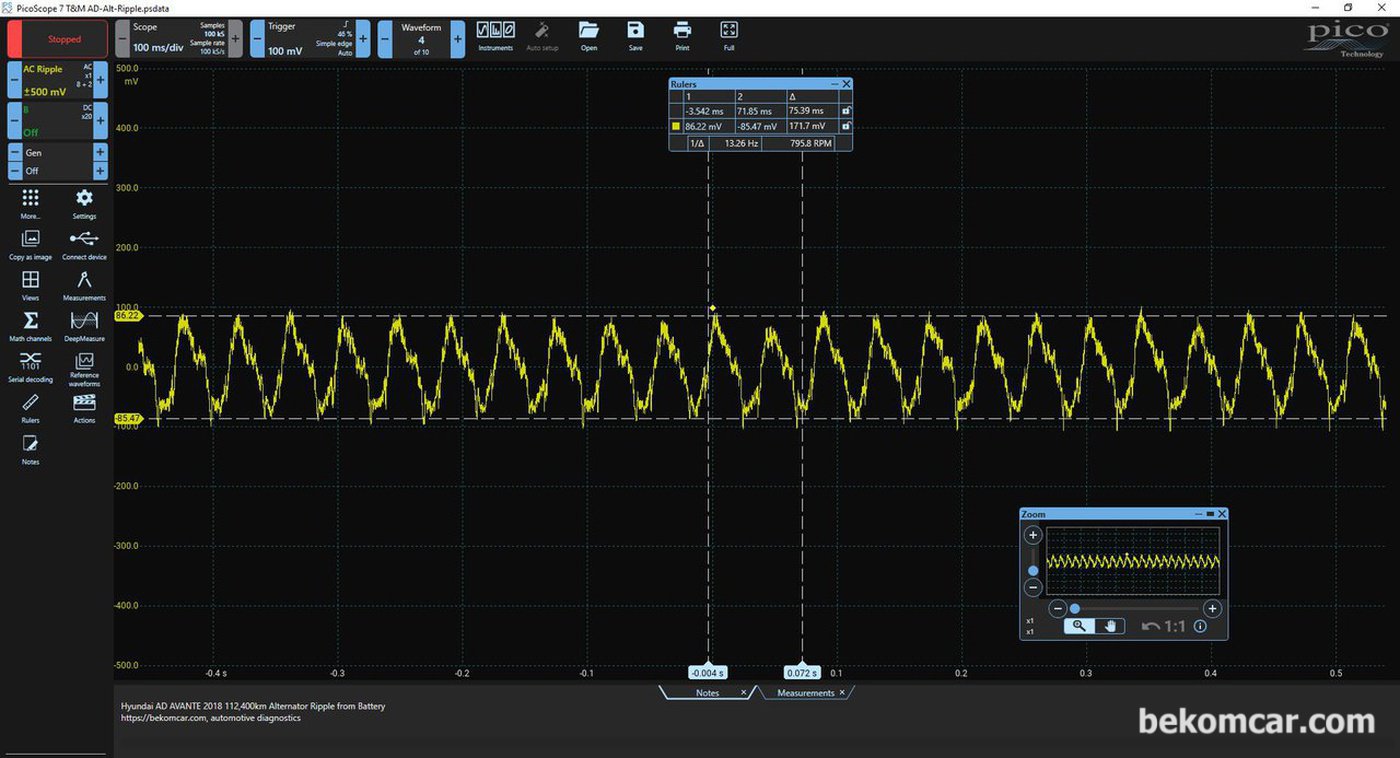This screenshot has width=1400, height=758.
Task: Open the Math channels tool
Action: pos(30,325)
